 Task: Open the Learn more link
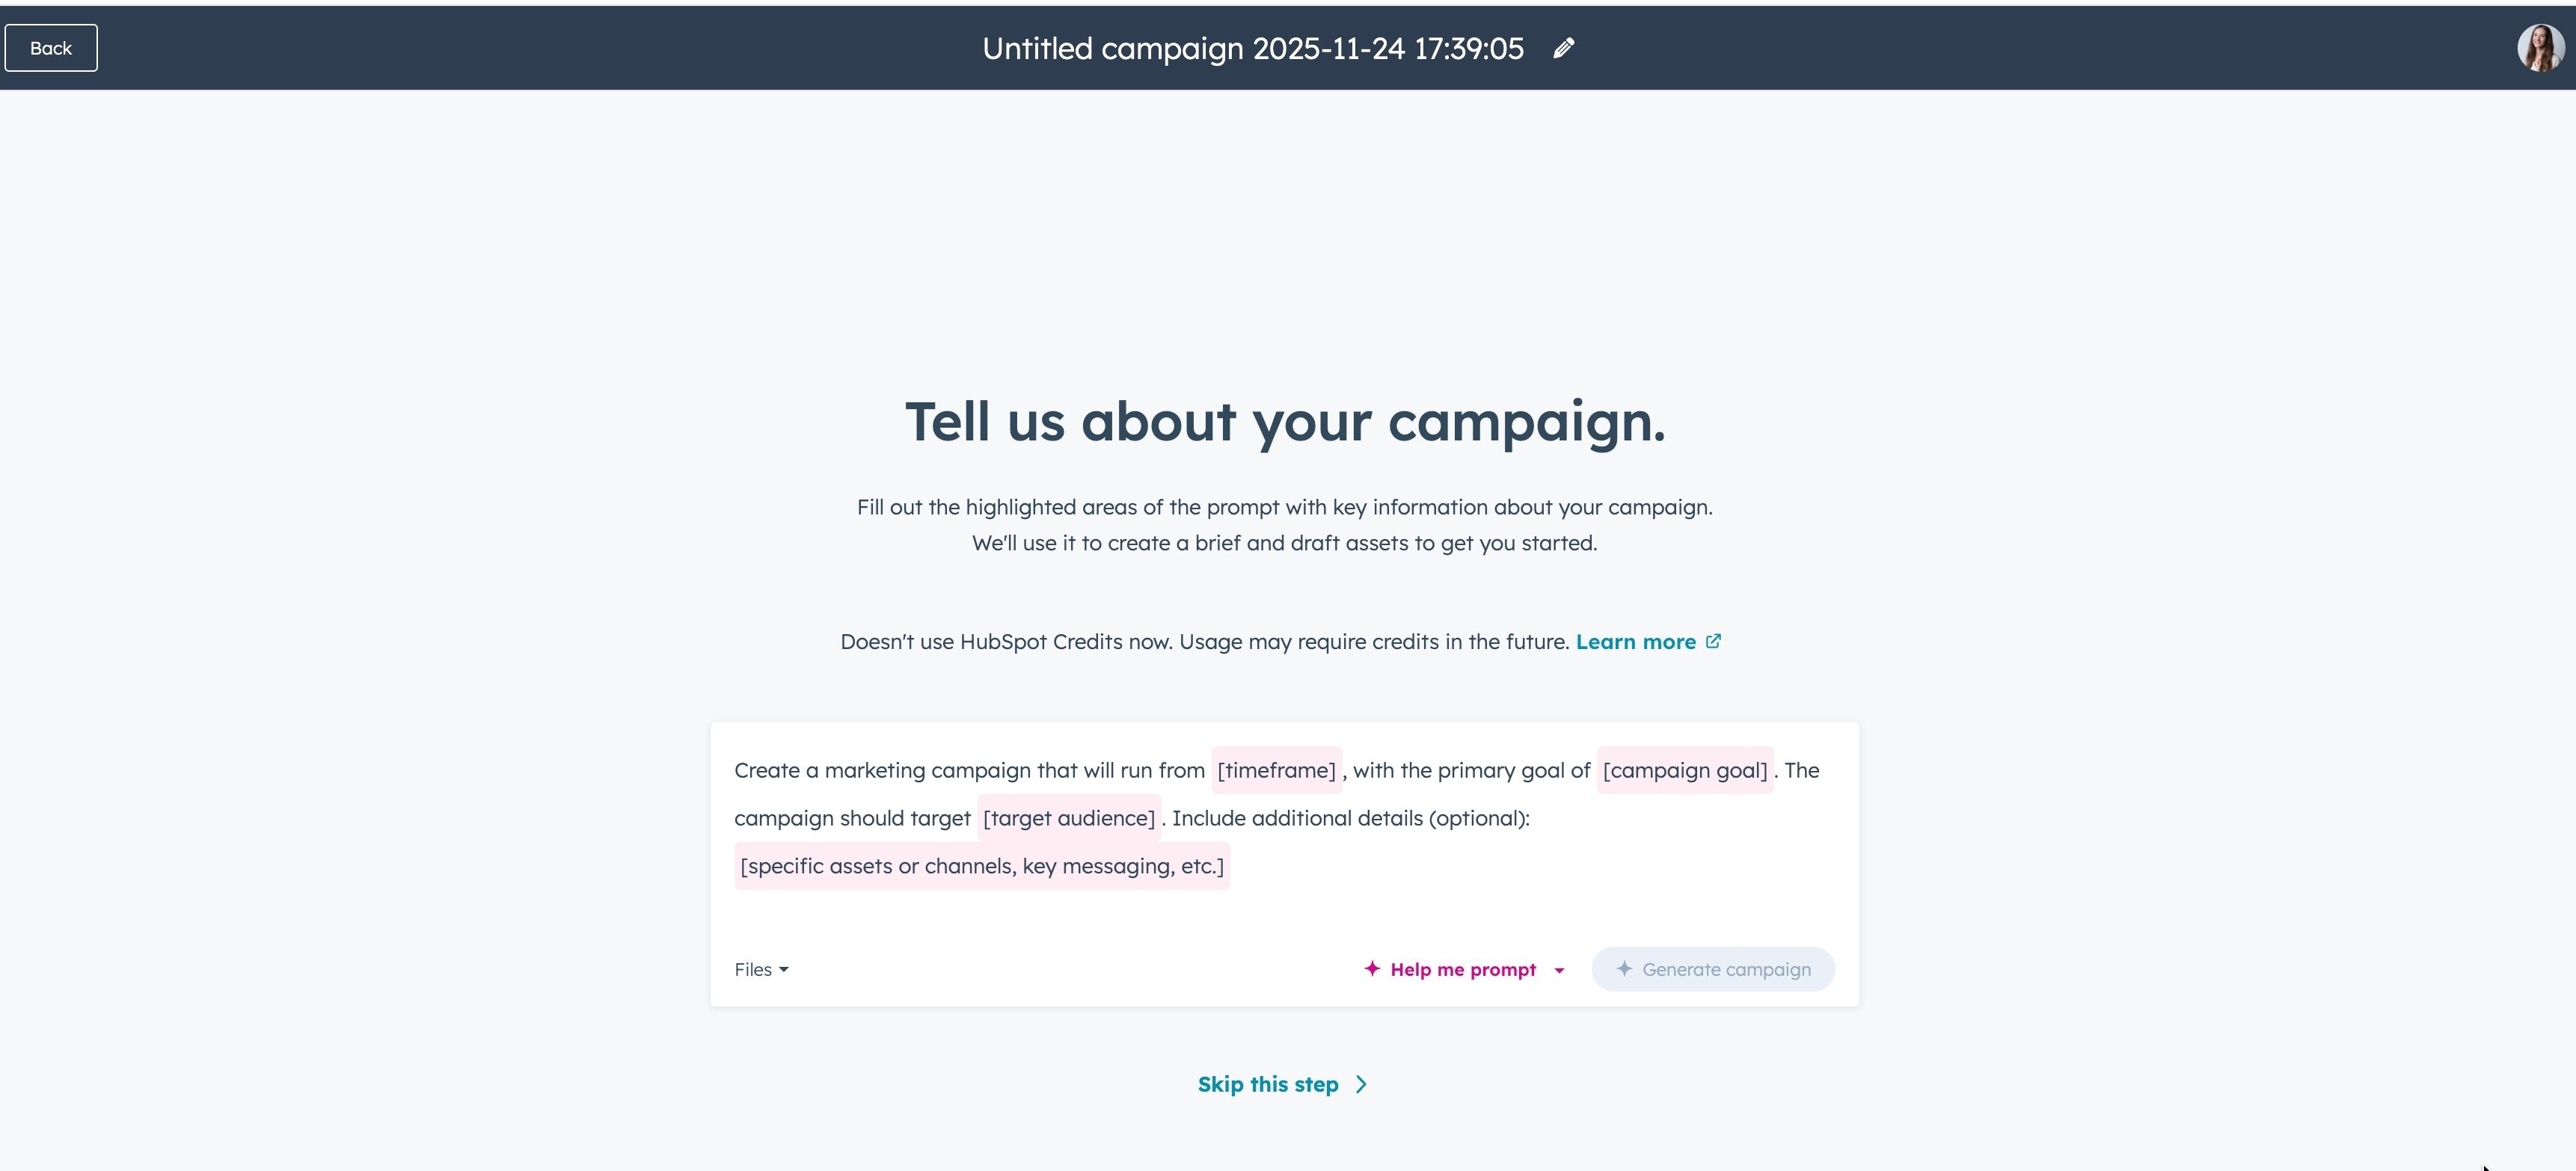click(x=1635, y=642)
